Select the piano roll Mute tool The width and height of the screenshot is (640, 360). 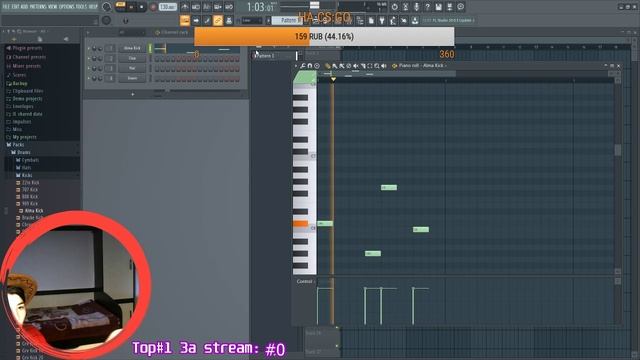356,66
